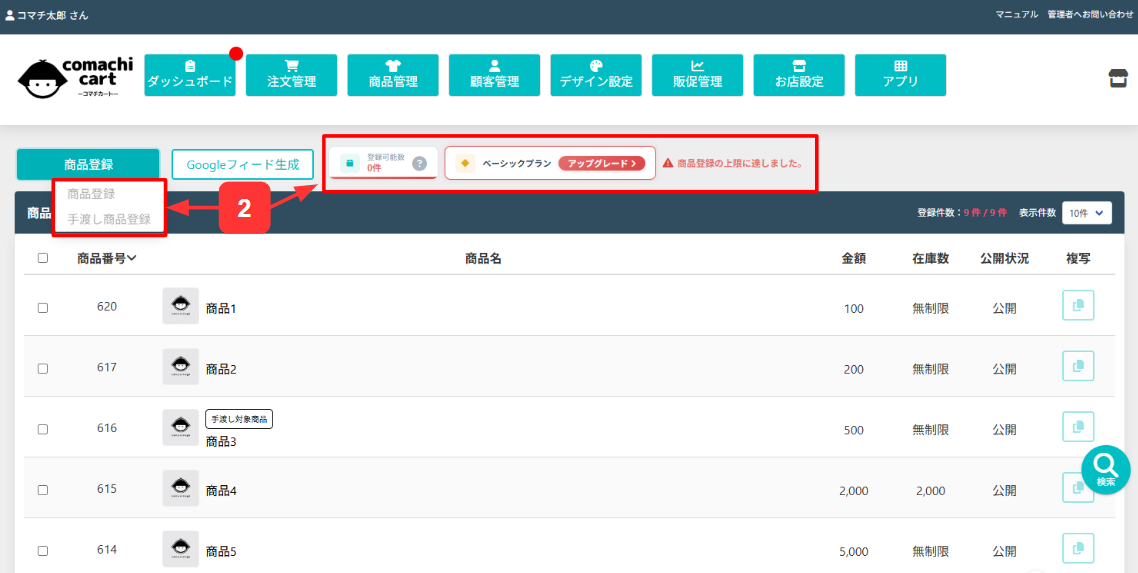
Task: Click the アップグレード button
Action: coord(601,163)
